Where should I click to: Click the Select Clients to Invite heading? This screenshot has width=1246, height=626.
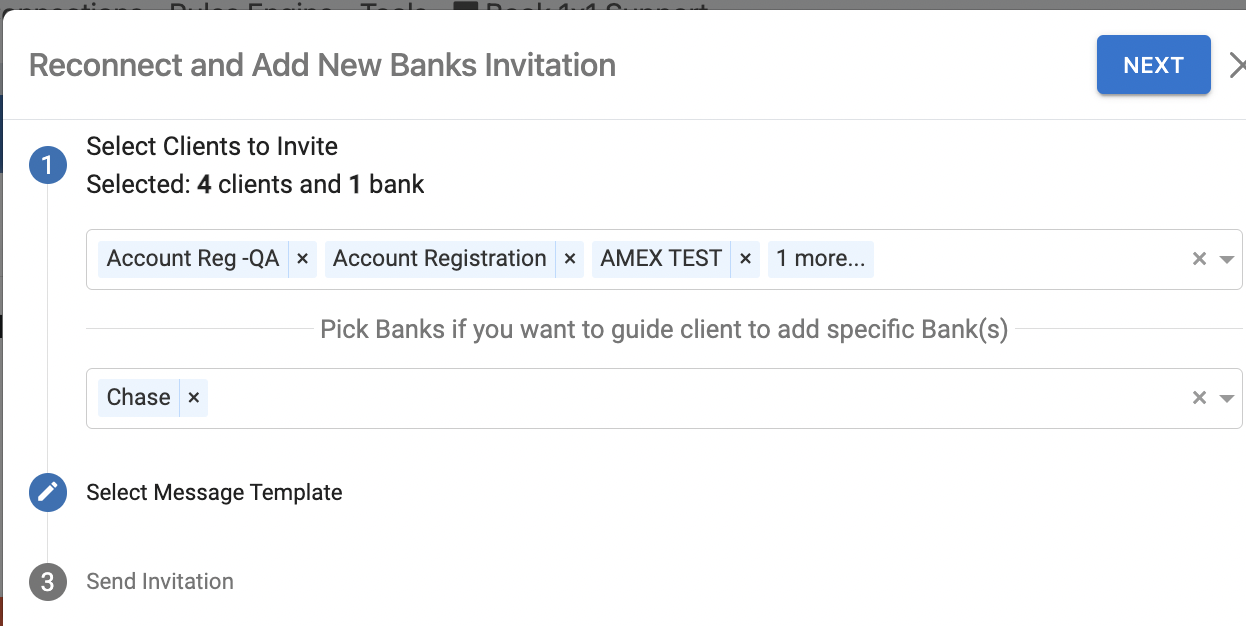(x=212, y=146)
